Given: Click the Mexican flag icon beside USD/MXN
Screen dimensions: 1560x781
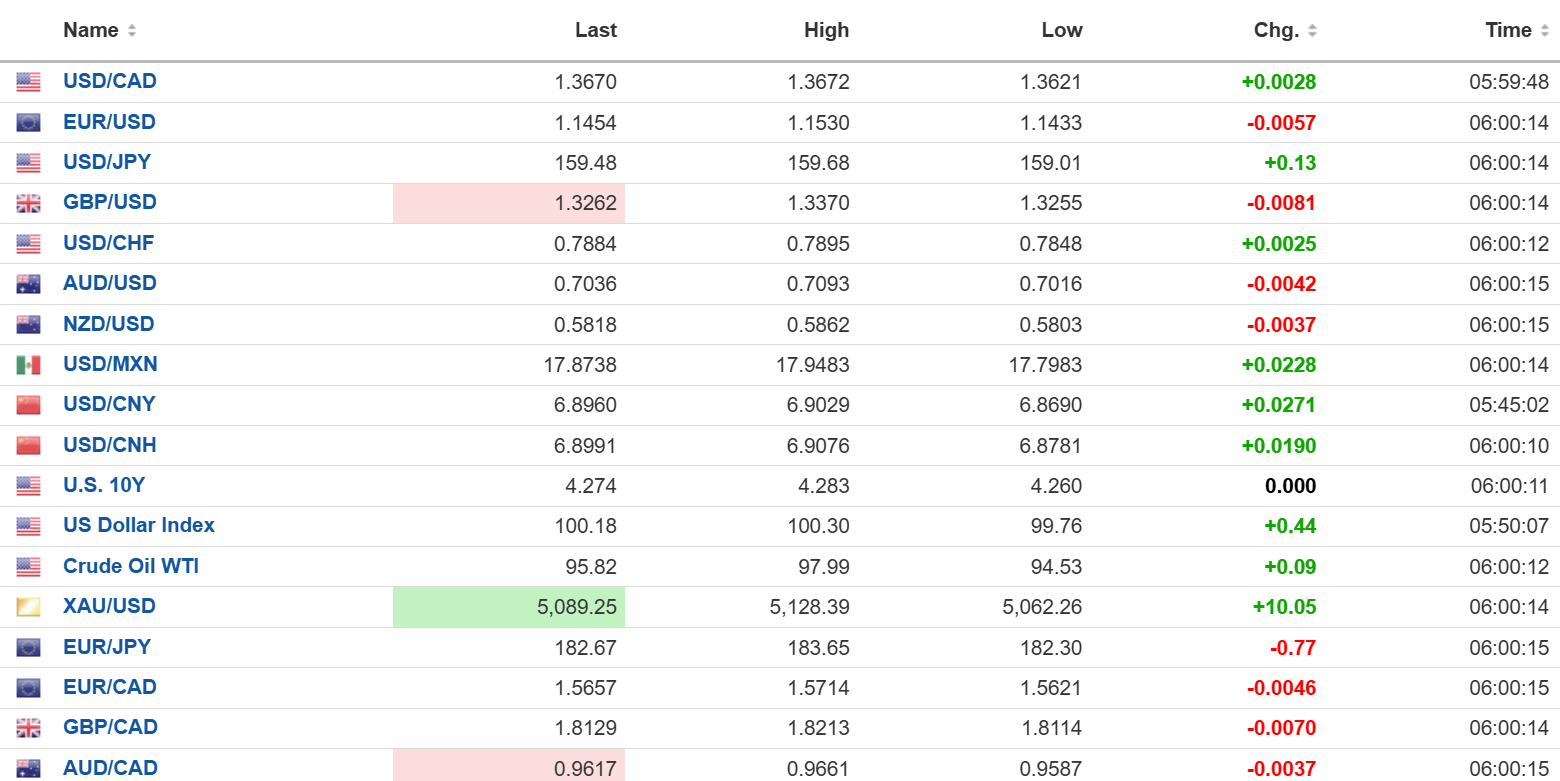Looking at the screenshot, I should point(28,365).
